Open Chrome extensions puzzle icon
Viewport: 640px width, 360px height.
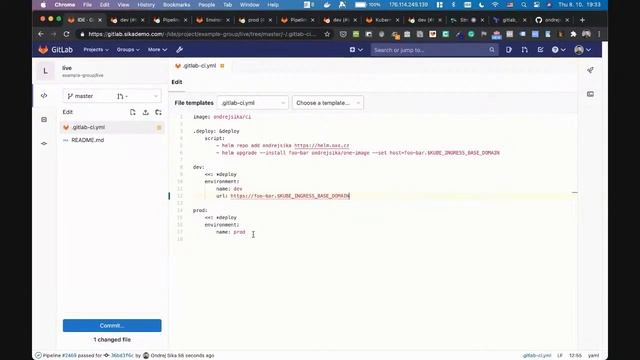(573, 34)
